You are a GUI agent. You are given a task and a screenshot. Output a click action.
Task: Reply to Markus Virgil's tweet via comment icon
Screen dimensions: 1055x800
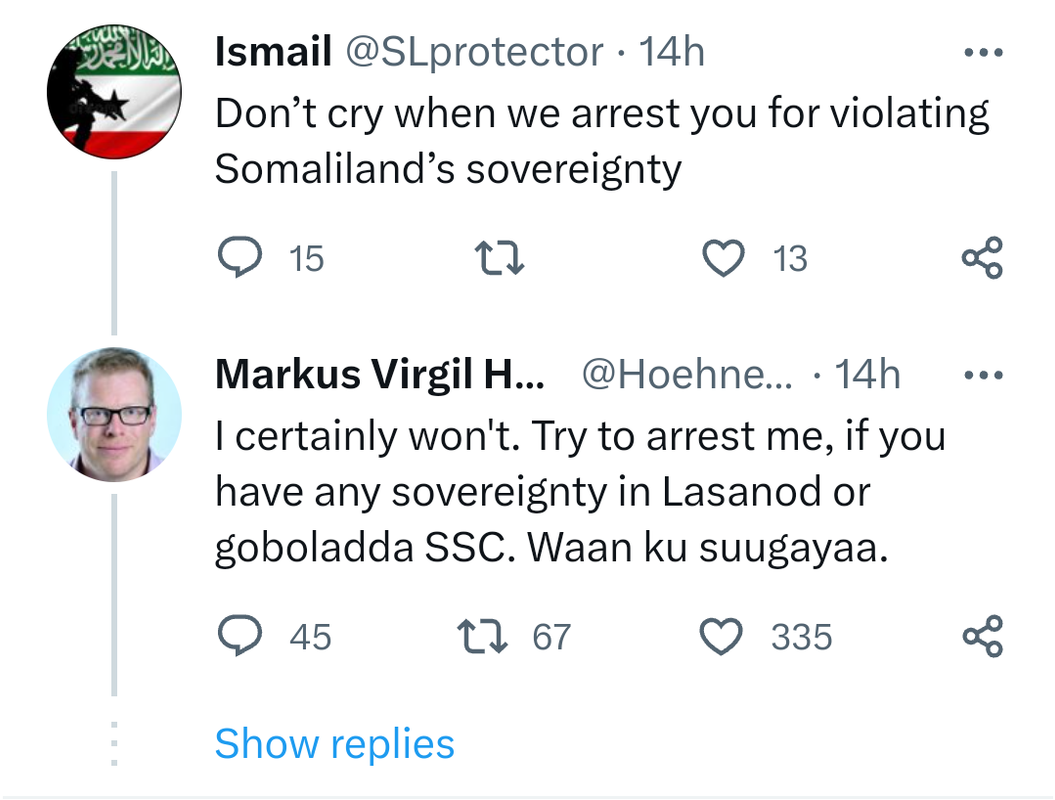click(x=237, y=636)
